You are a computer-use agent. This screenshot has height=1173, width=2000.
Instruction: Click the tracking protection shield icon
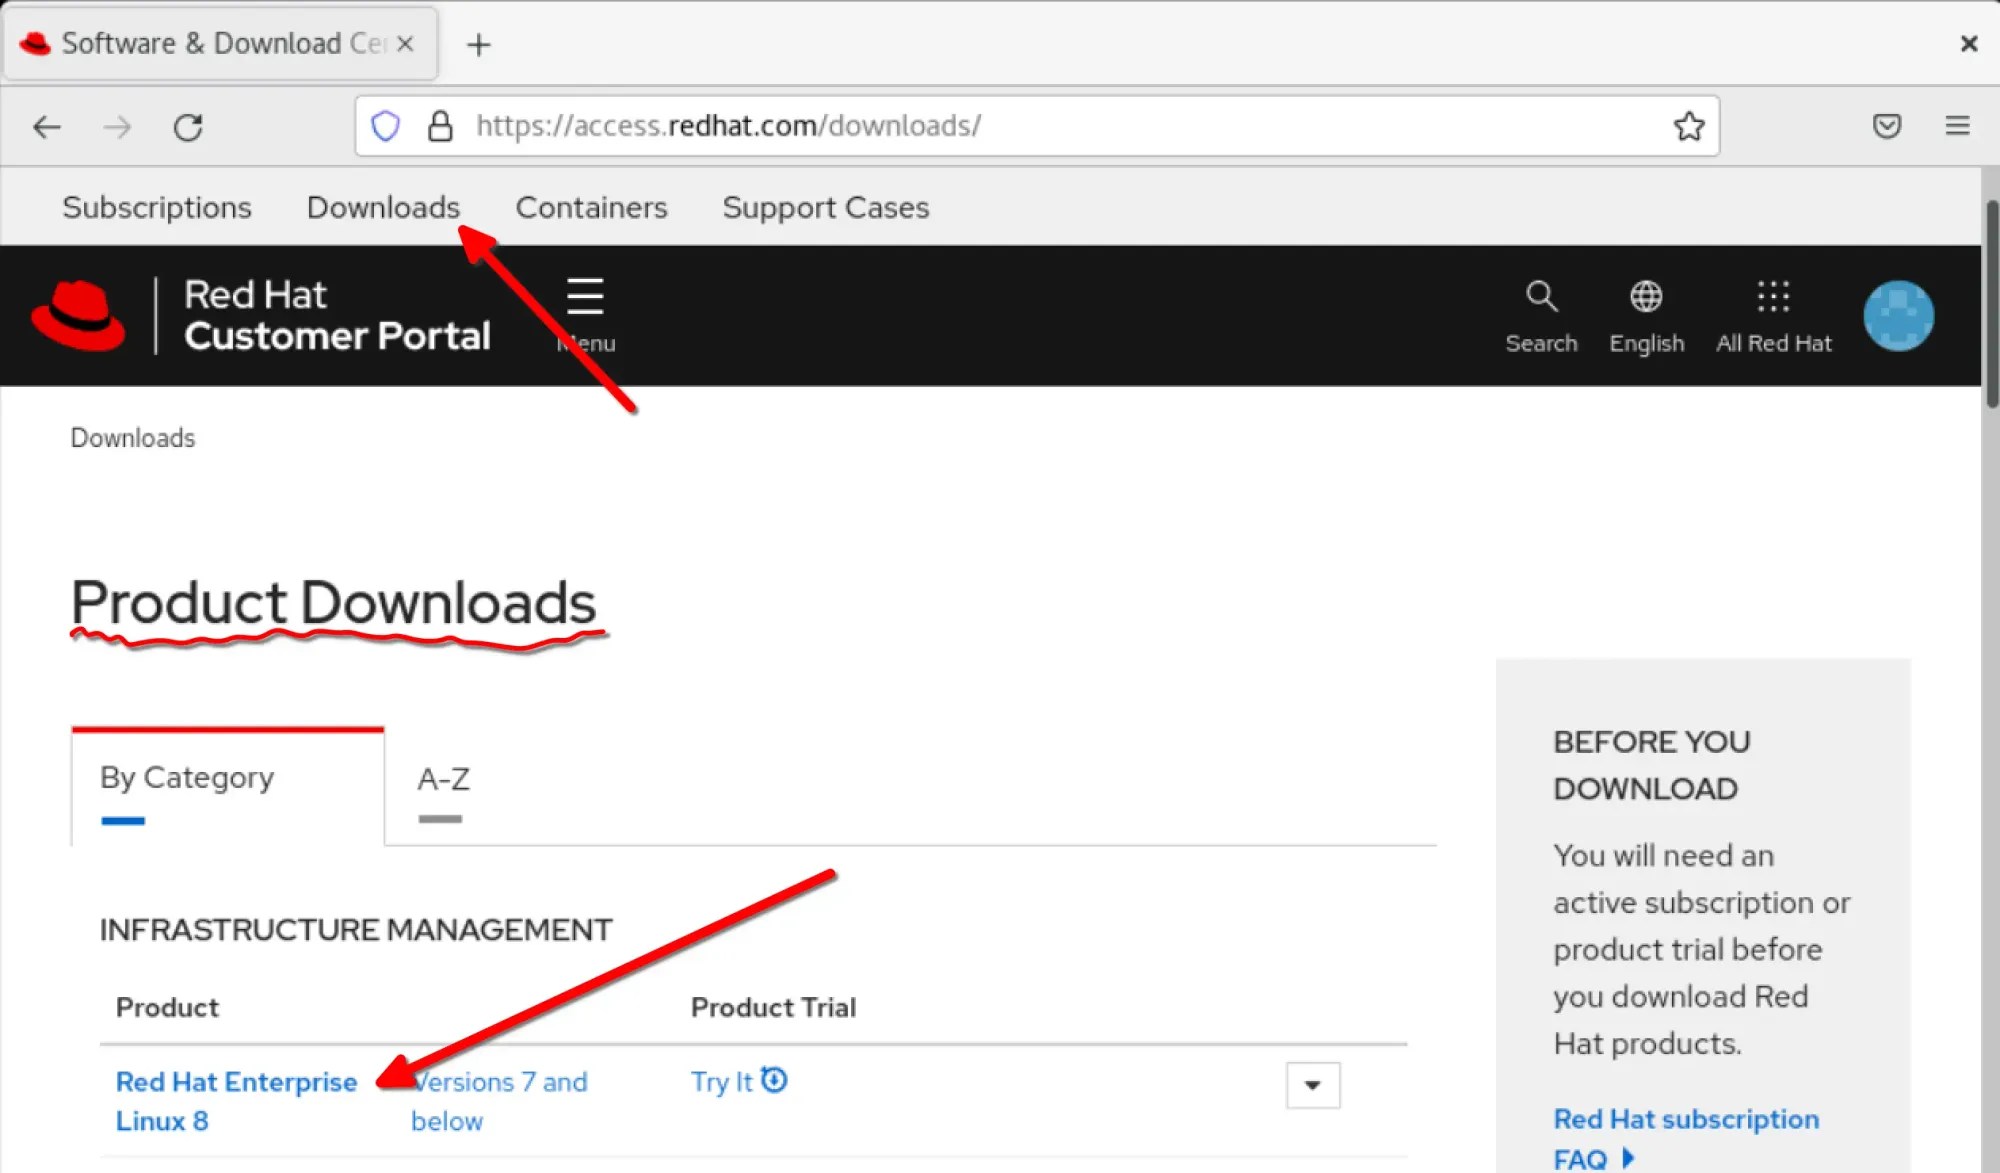pos(385,126)
